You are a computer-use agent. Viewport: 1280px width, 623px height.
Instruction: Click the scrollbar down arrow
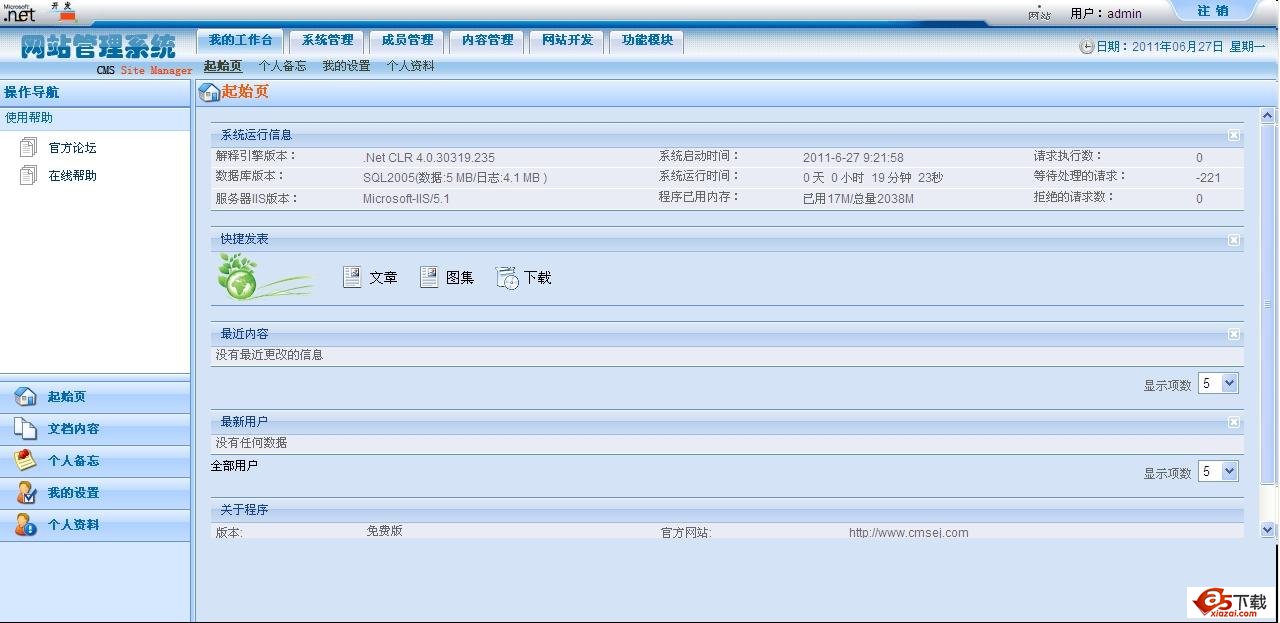[x=1268, y=530]
